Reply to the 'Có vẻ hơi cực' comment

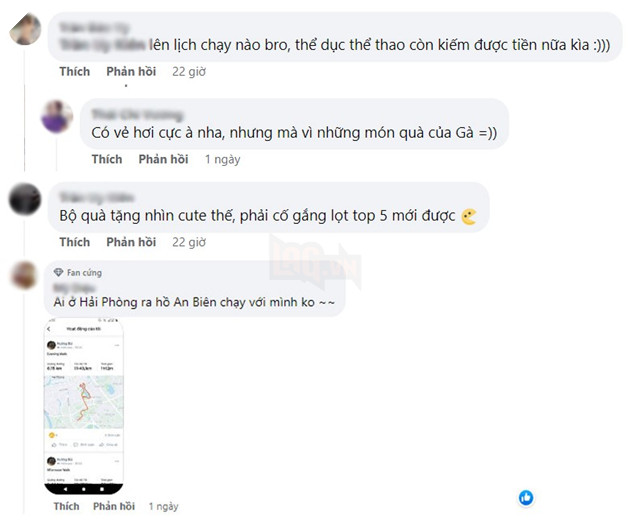[x=163, y=159]
